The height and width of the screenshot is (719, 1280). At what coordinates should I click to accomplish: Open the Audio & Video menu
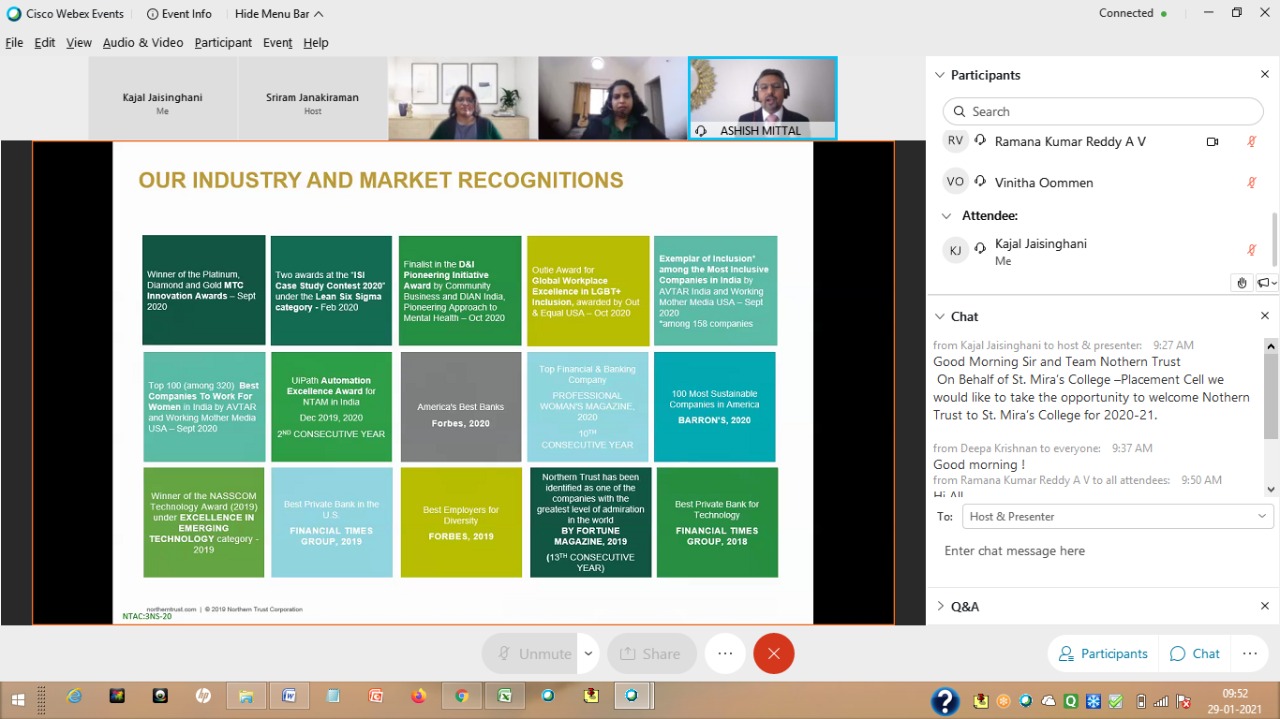tap(142, 43)
